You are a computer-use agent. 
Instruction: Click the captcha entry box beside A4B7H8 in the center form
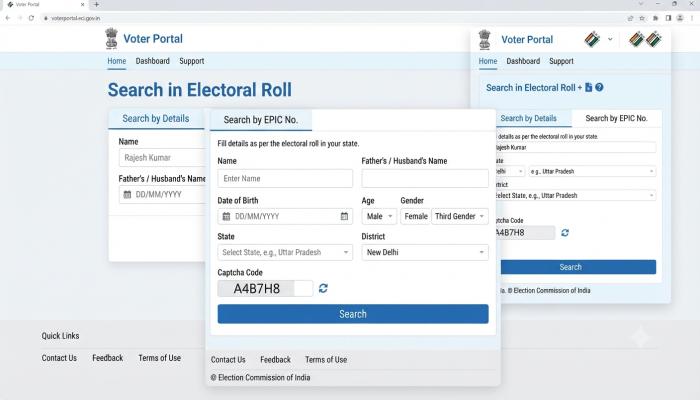click(x=304, y=288)
